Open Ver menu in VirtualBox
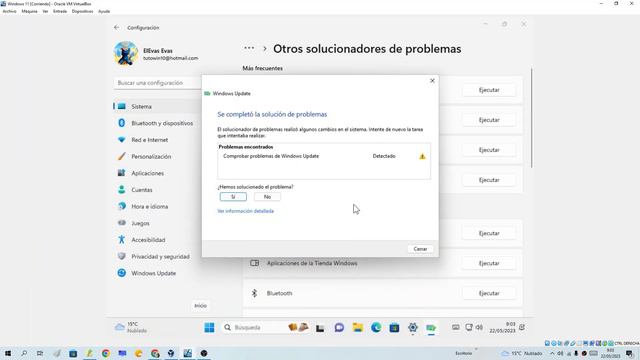This screenshot has width=640, height=360. (45, 11)
